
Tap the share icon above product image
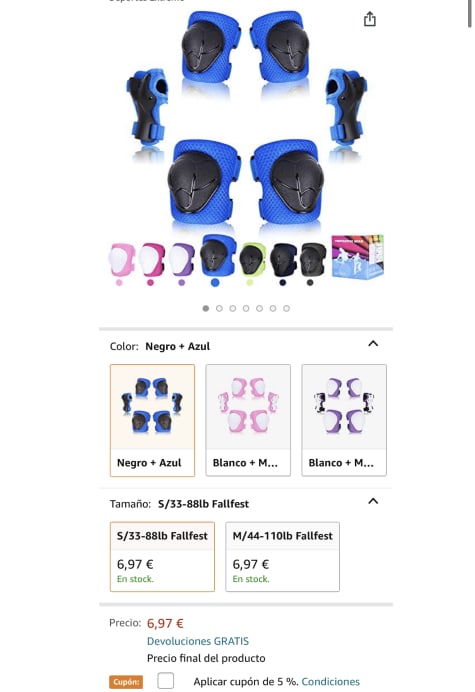point(369,19)
